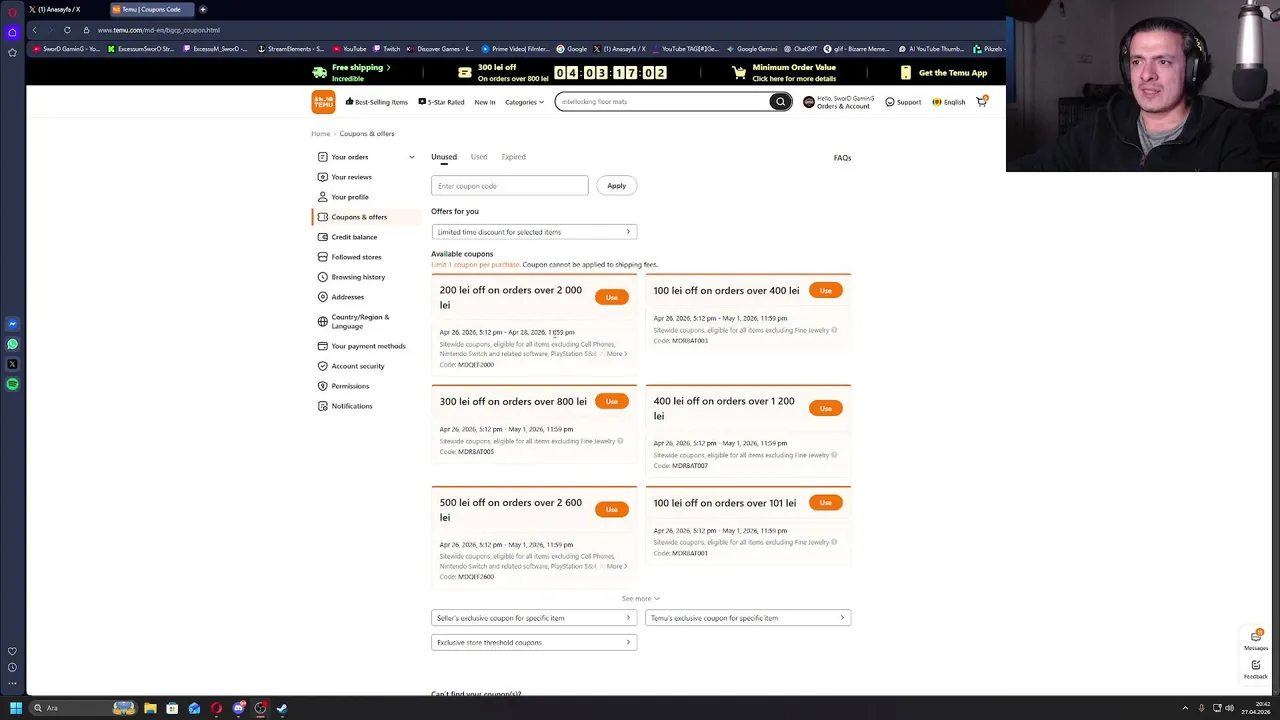Click the info icon on 300 lei off coupon
Viewport: 1280px width, 720px height.
point(620,441)
